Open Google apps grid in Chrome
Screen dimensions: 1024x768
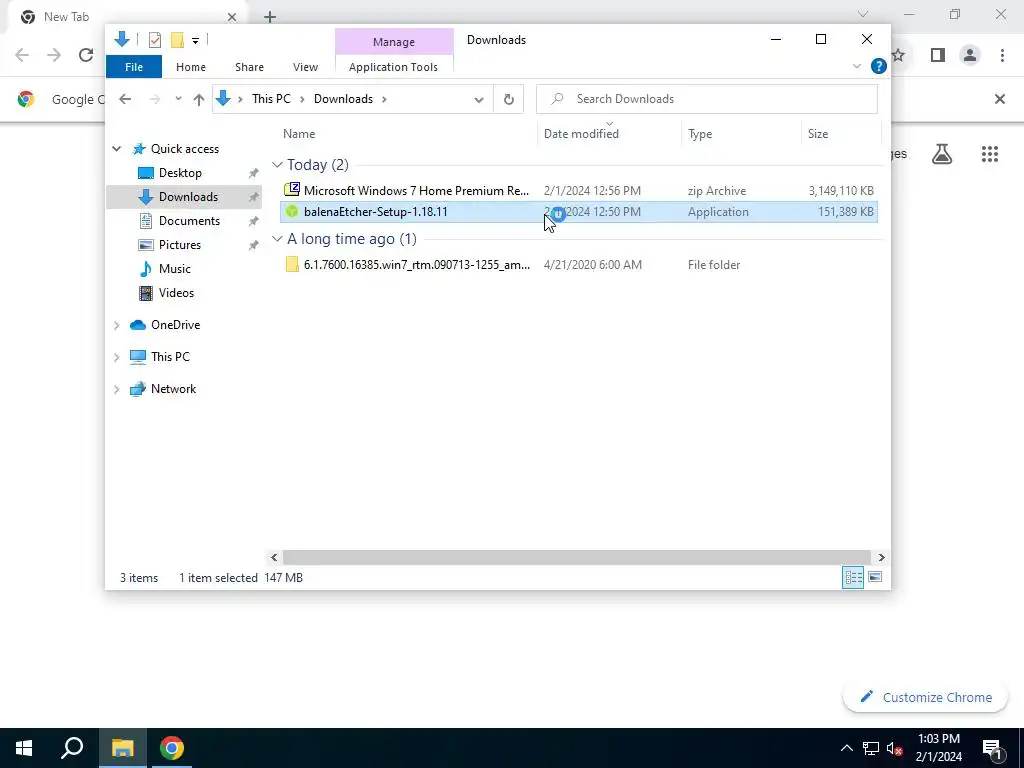(989, 154)
